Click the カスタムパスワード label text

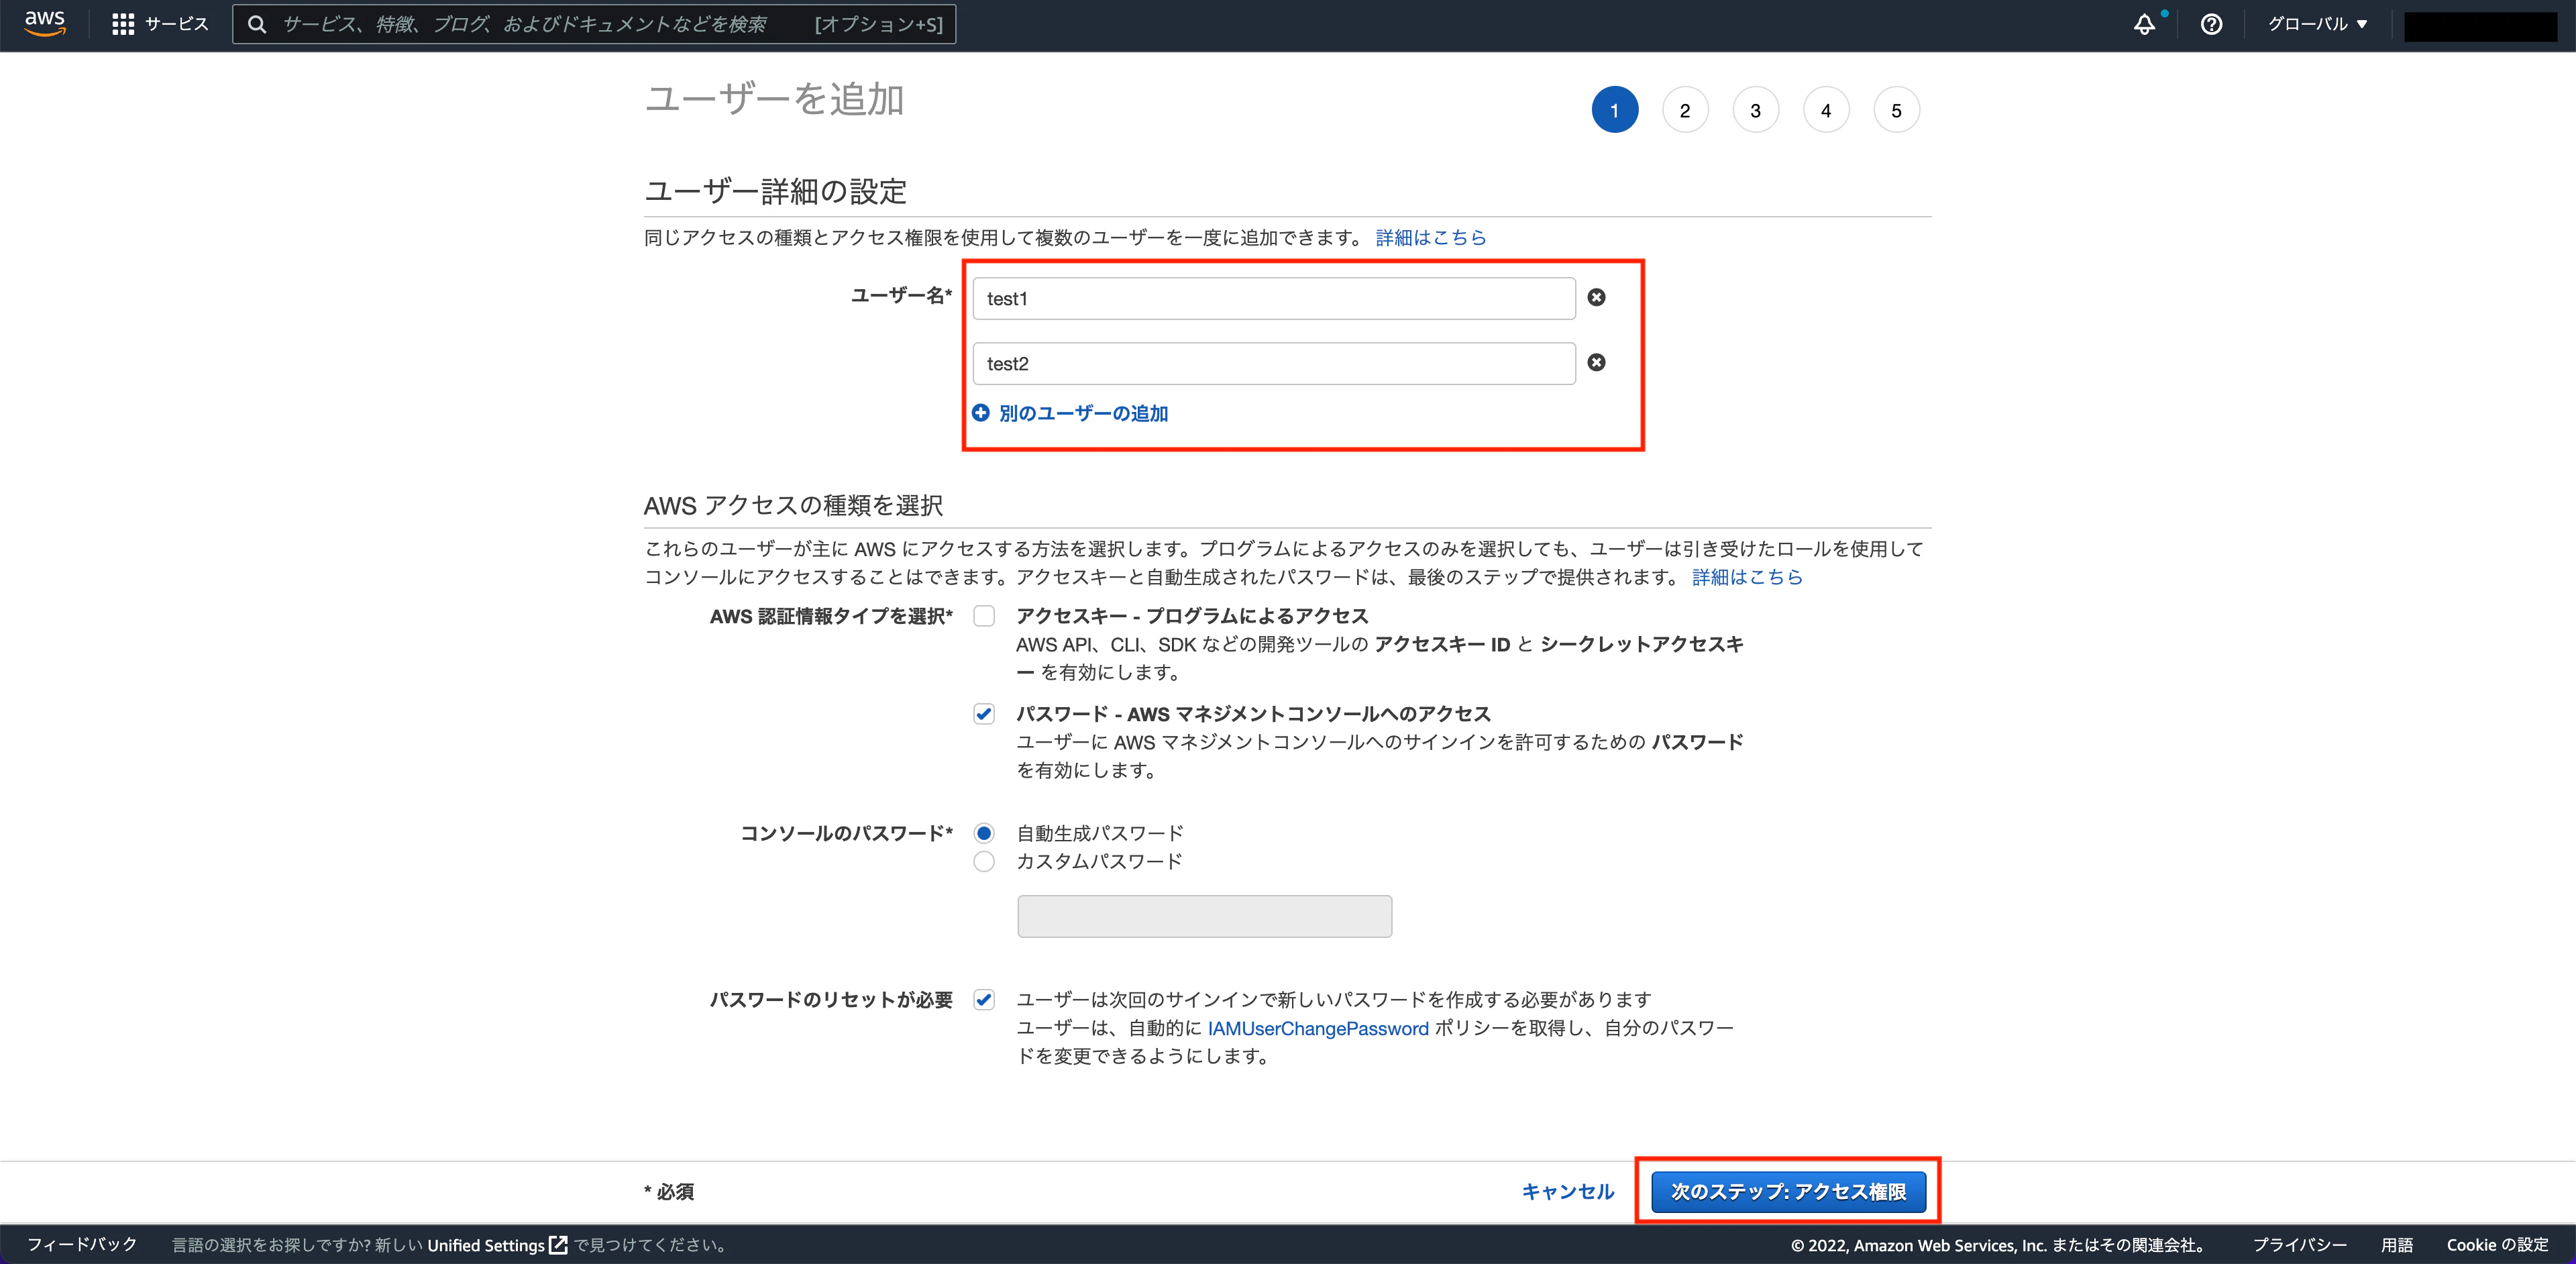(1099, 861)
